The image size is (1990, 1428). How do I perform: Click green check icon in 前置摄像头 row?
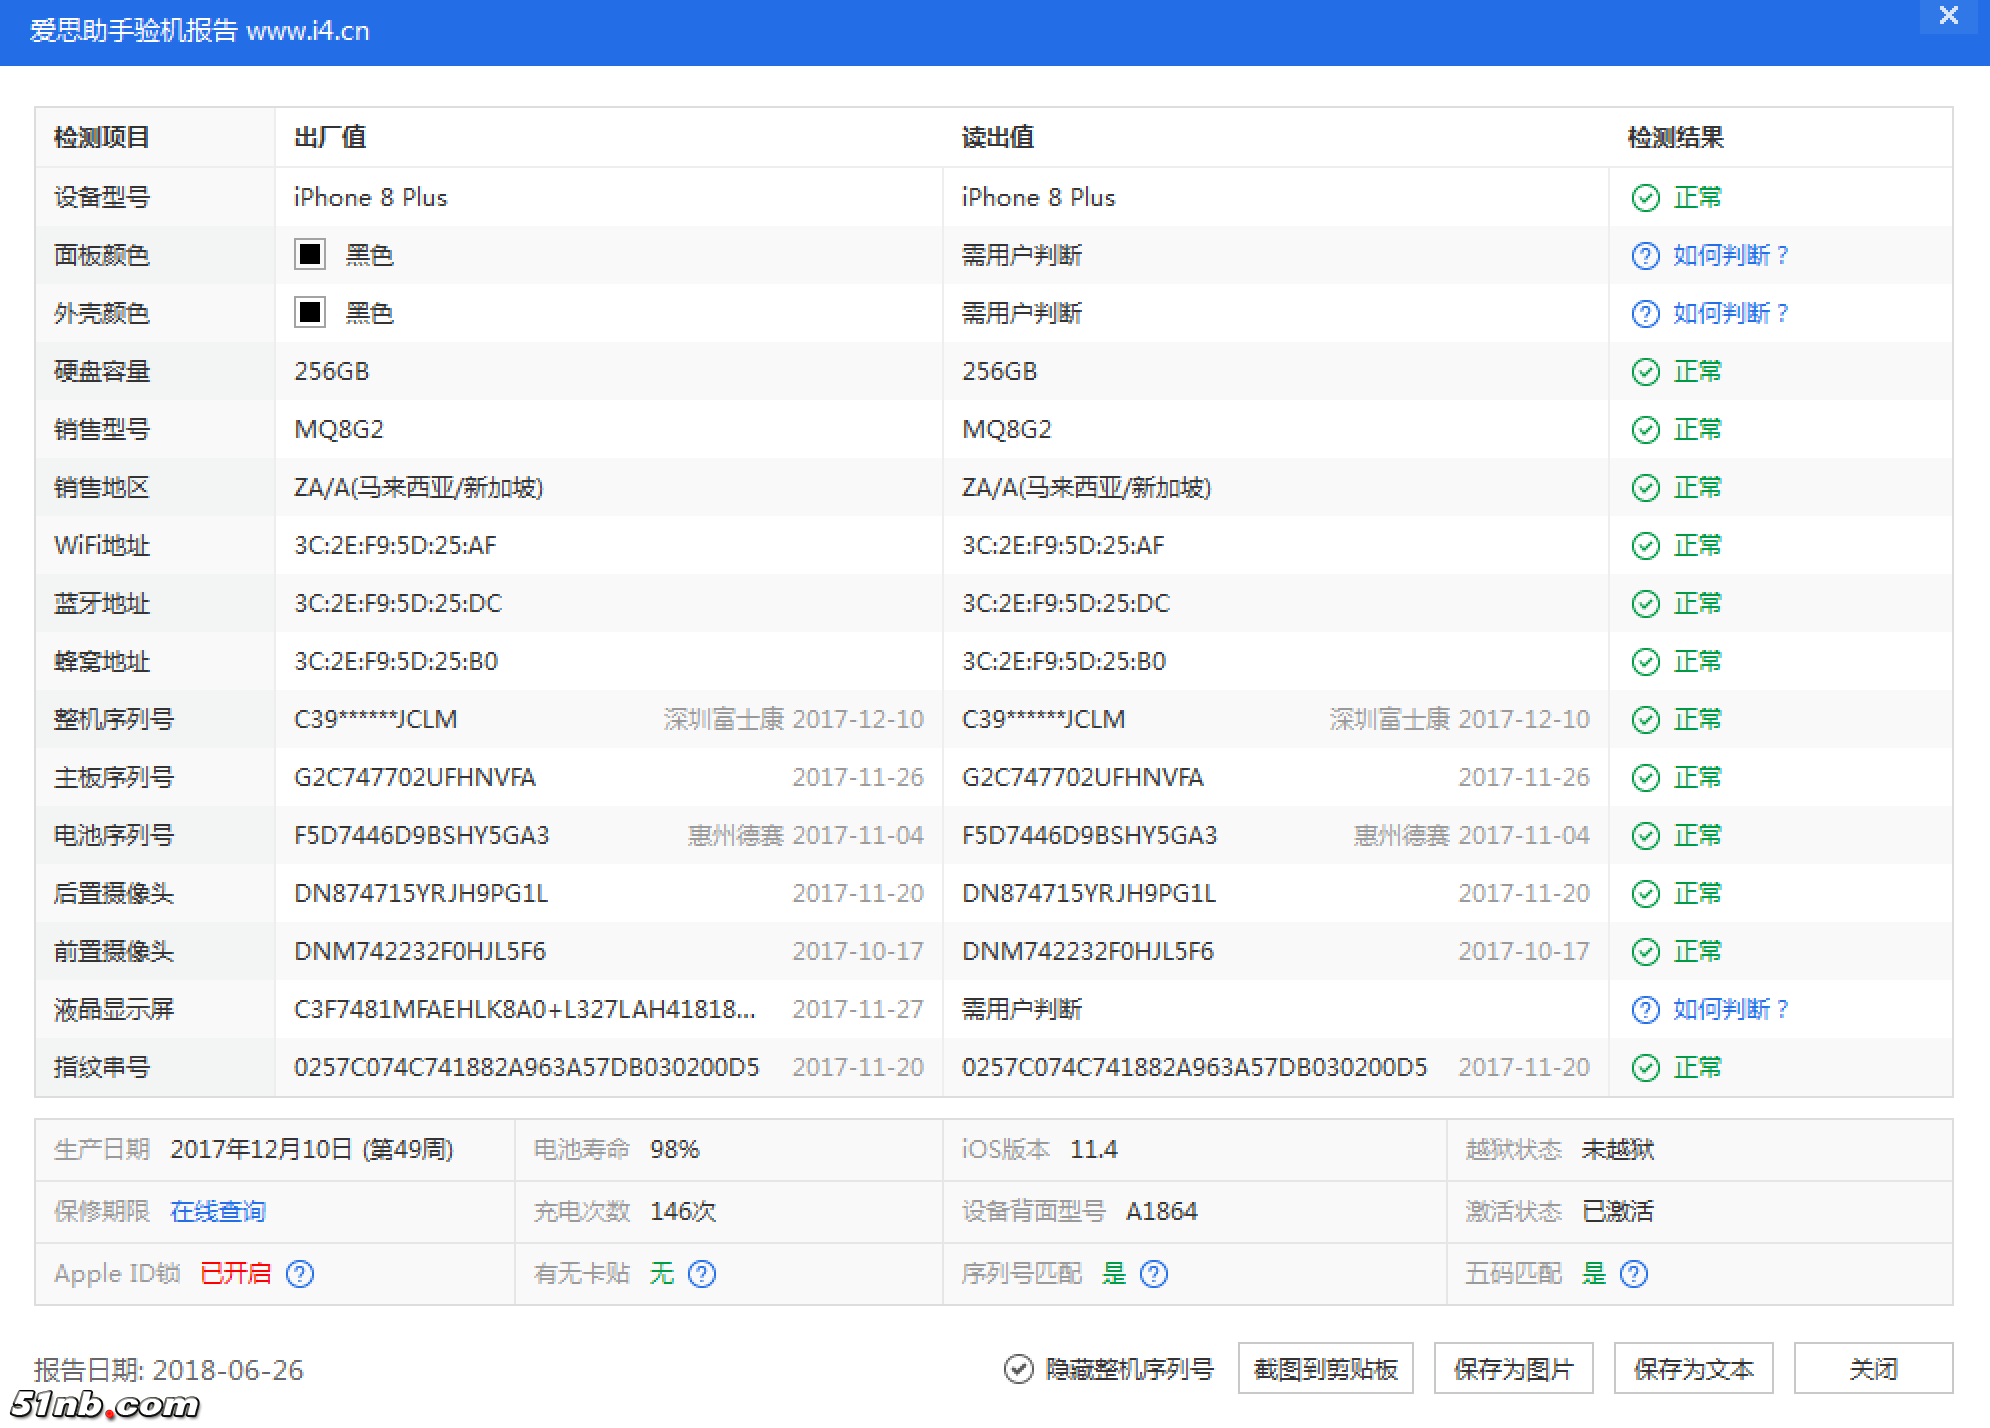tap(1645, 952)
